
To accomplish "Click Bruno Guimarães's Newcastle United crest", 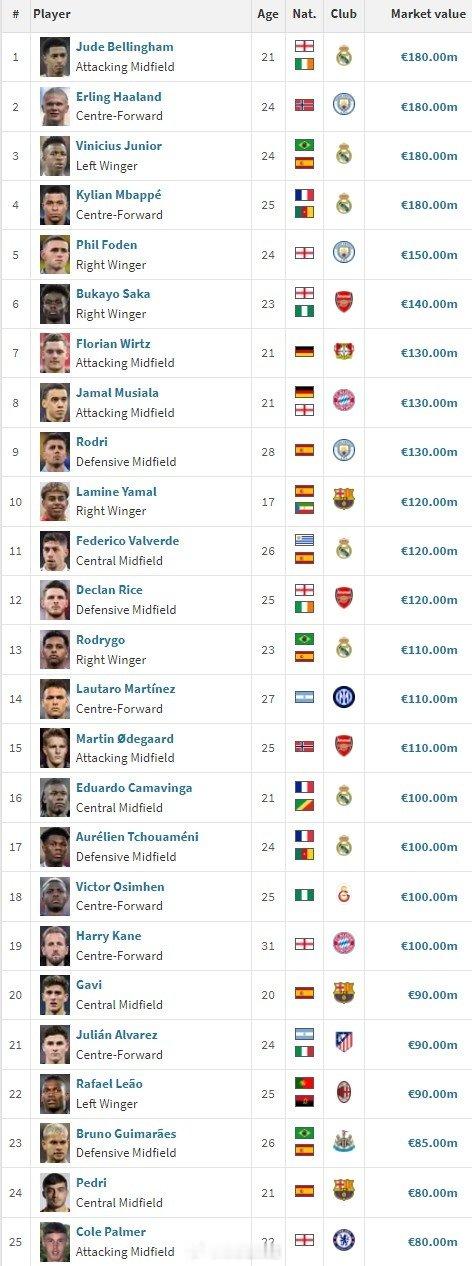I will [344, 1143].
